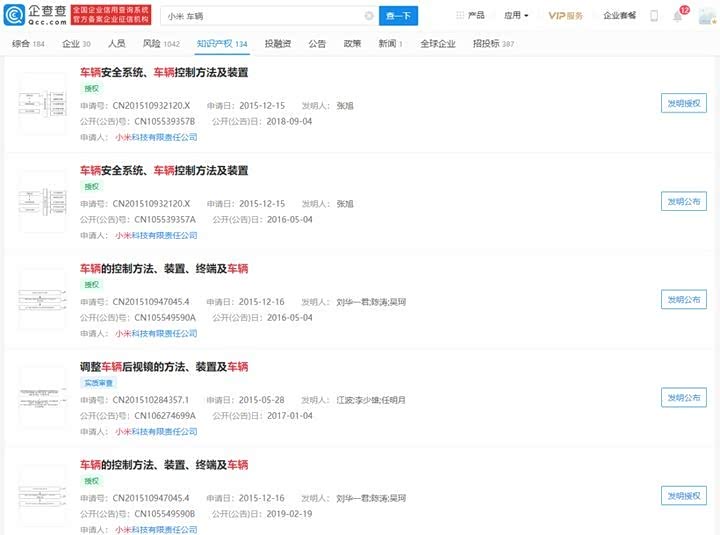Click the mobile phone icon
This screenshot has height=535, width=720.
[x=654, y=16]
